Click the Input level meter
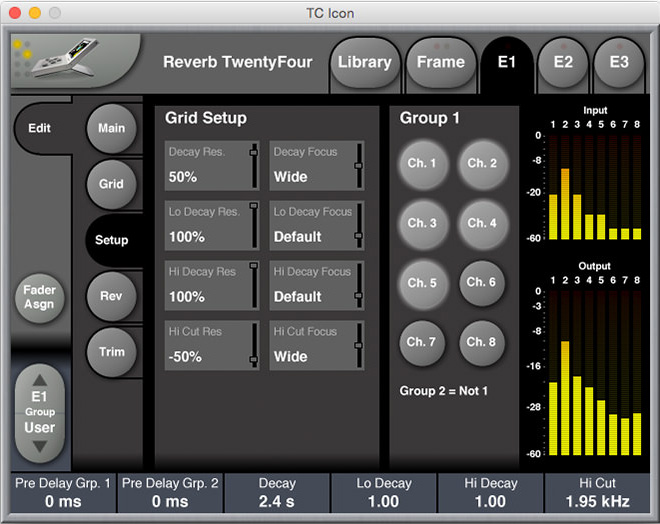660x524 pixels. point(595,187)
